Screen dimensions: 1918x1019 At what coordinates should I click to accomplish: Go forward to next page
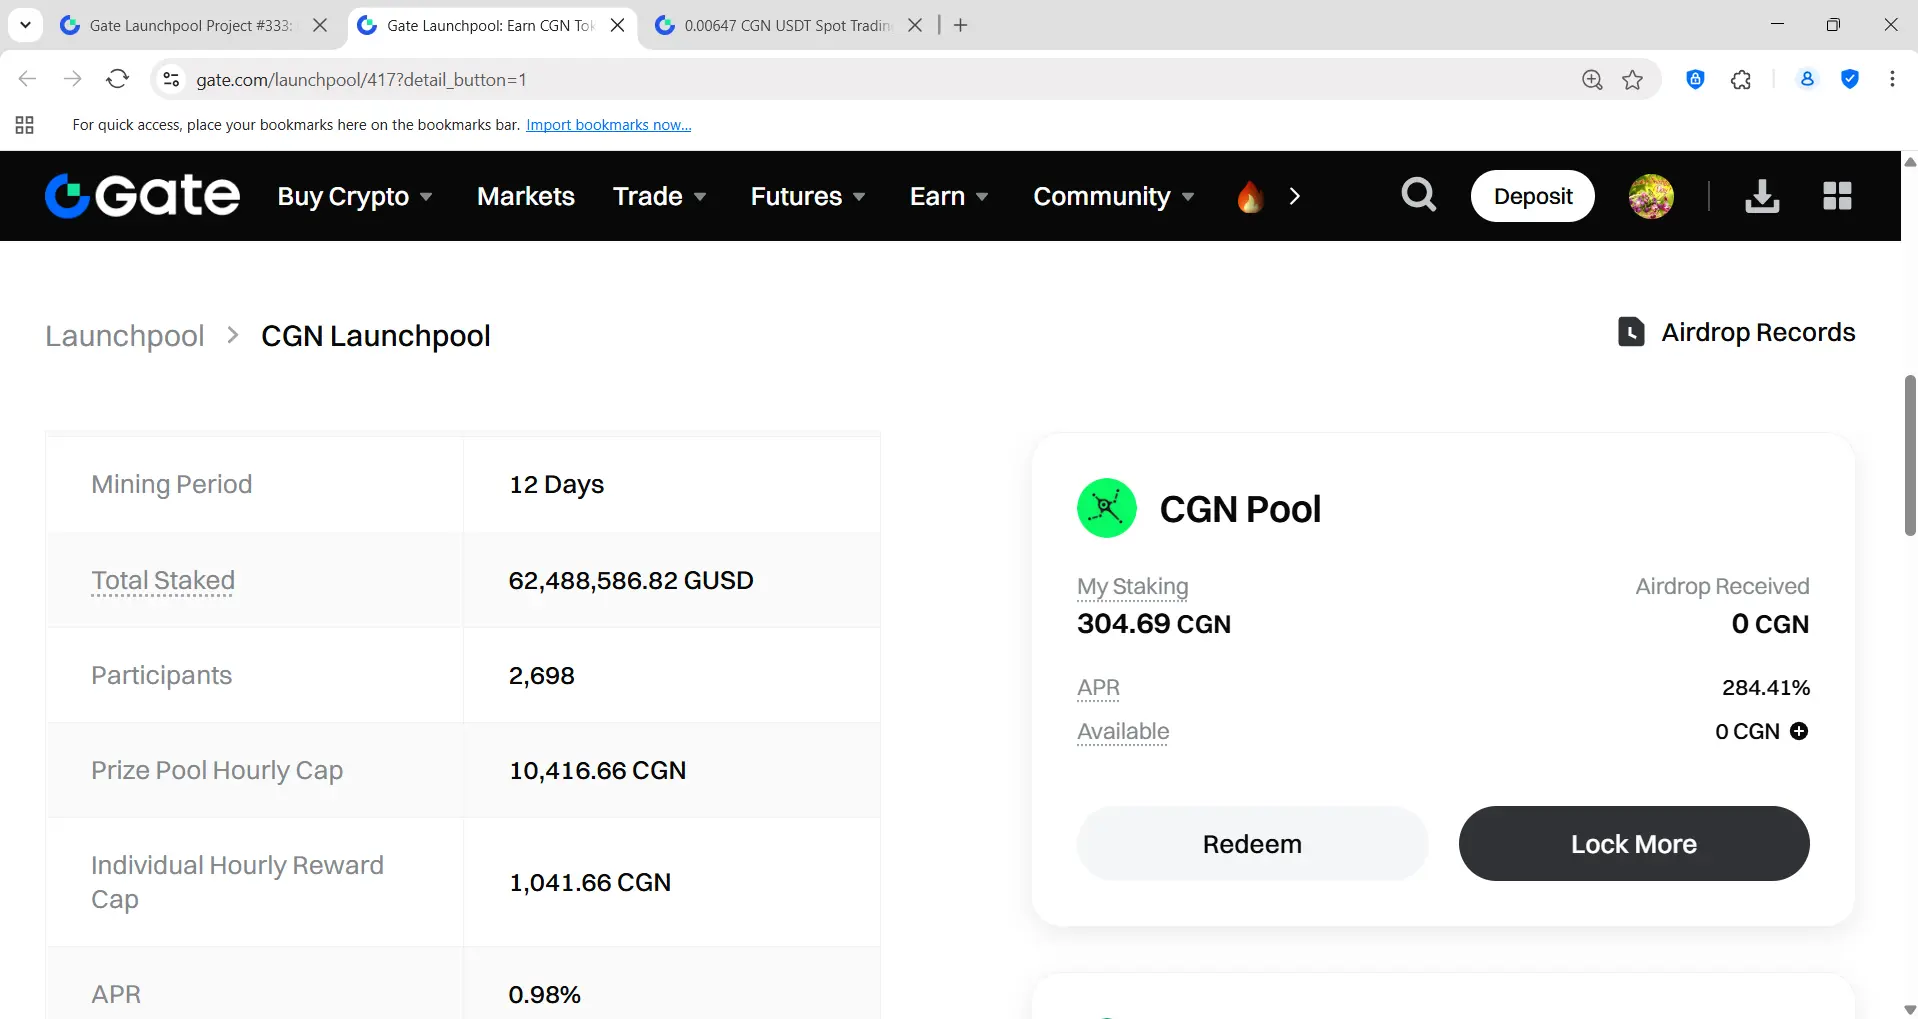(73, 79)
